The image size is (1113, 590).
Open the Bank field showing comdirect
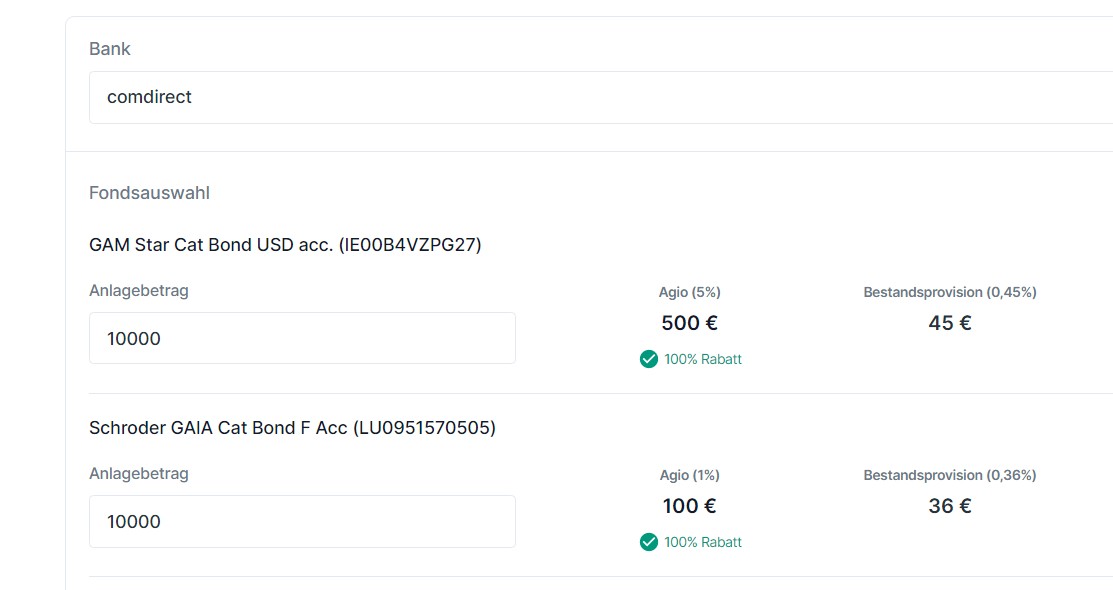point(600,97)
